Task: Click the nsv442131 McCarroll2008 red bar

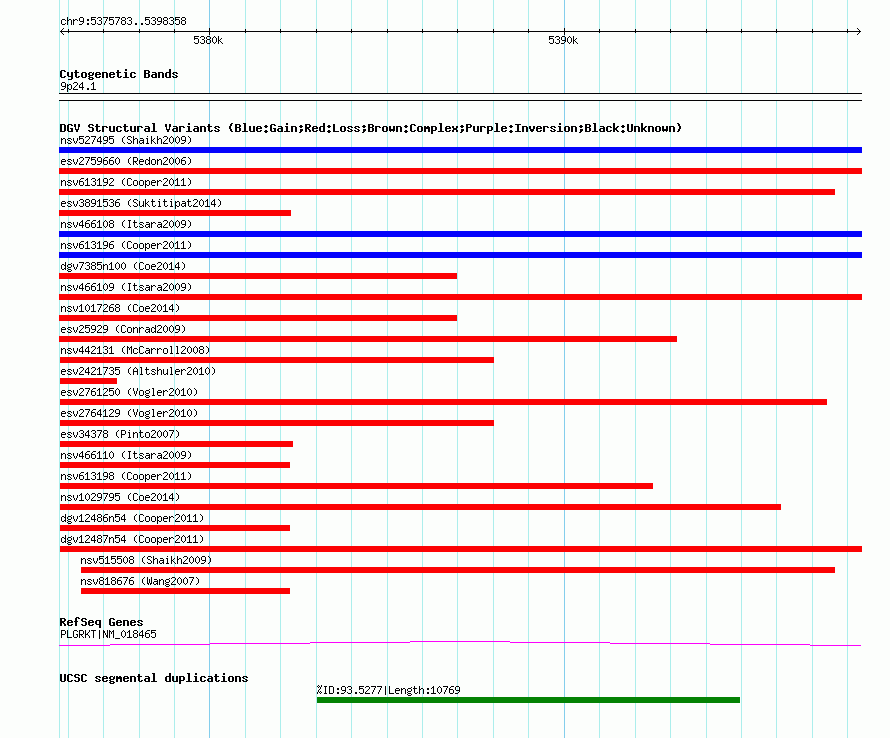Action: (276, 360)
